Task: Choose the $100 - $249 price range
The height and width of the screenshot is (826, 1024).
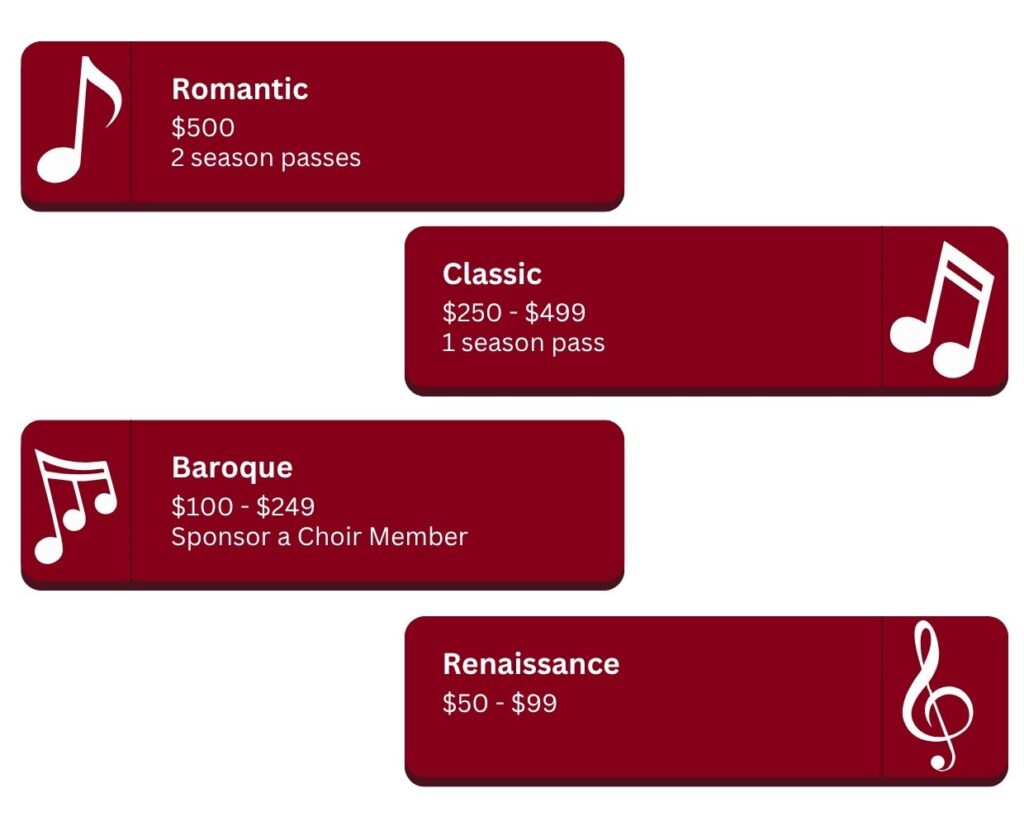Action: click(243, 507)
